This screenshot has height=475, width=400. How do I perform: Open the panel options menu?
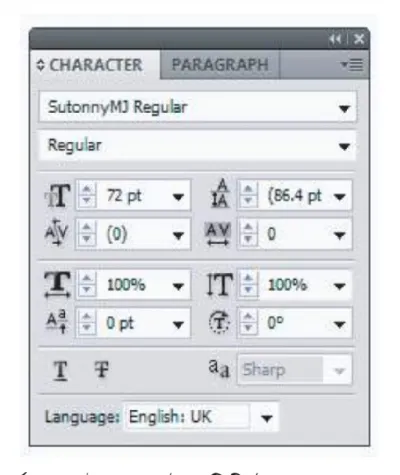click(x=352, y=65)
